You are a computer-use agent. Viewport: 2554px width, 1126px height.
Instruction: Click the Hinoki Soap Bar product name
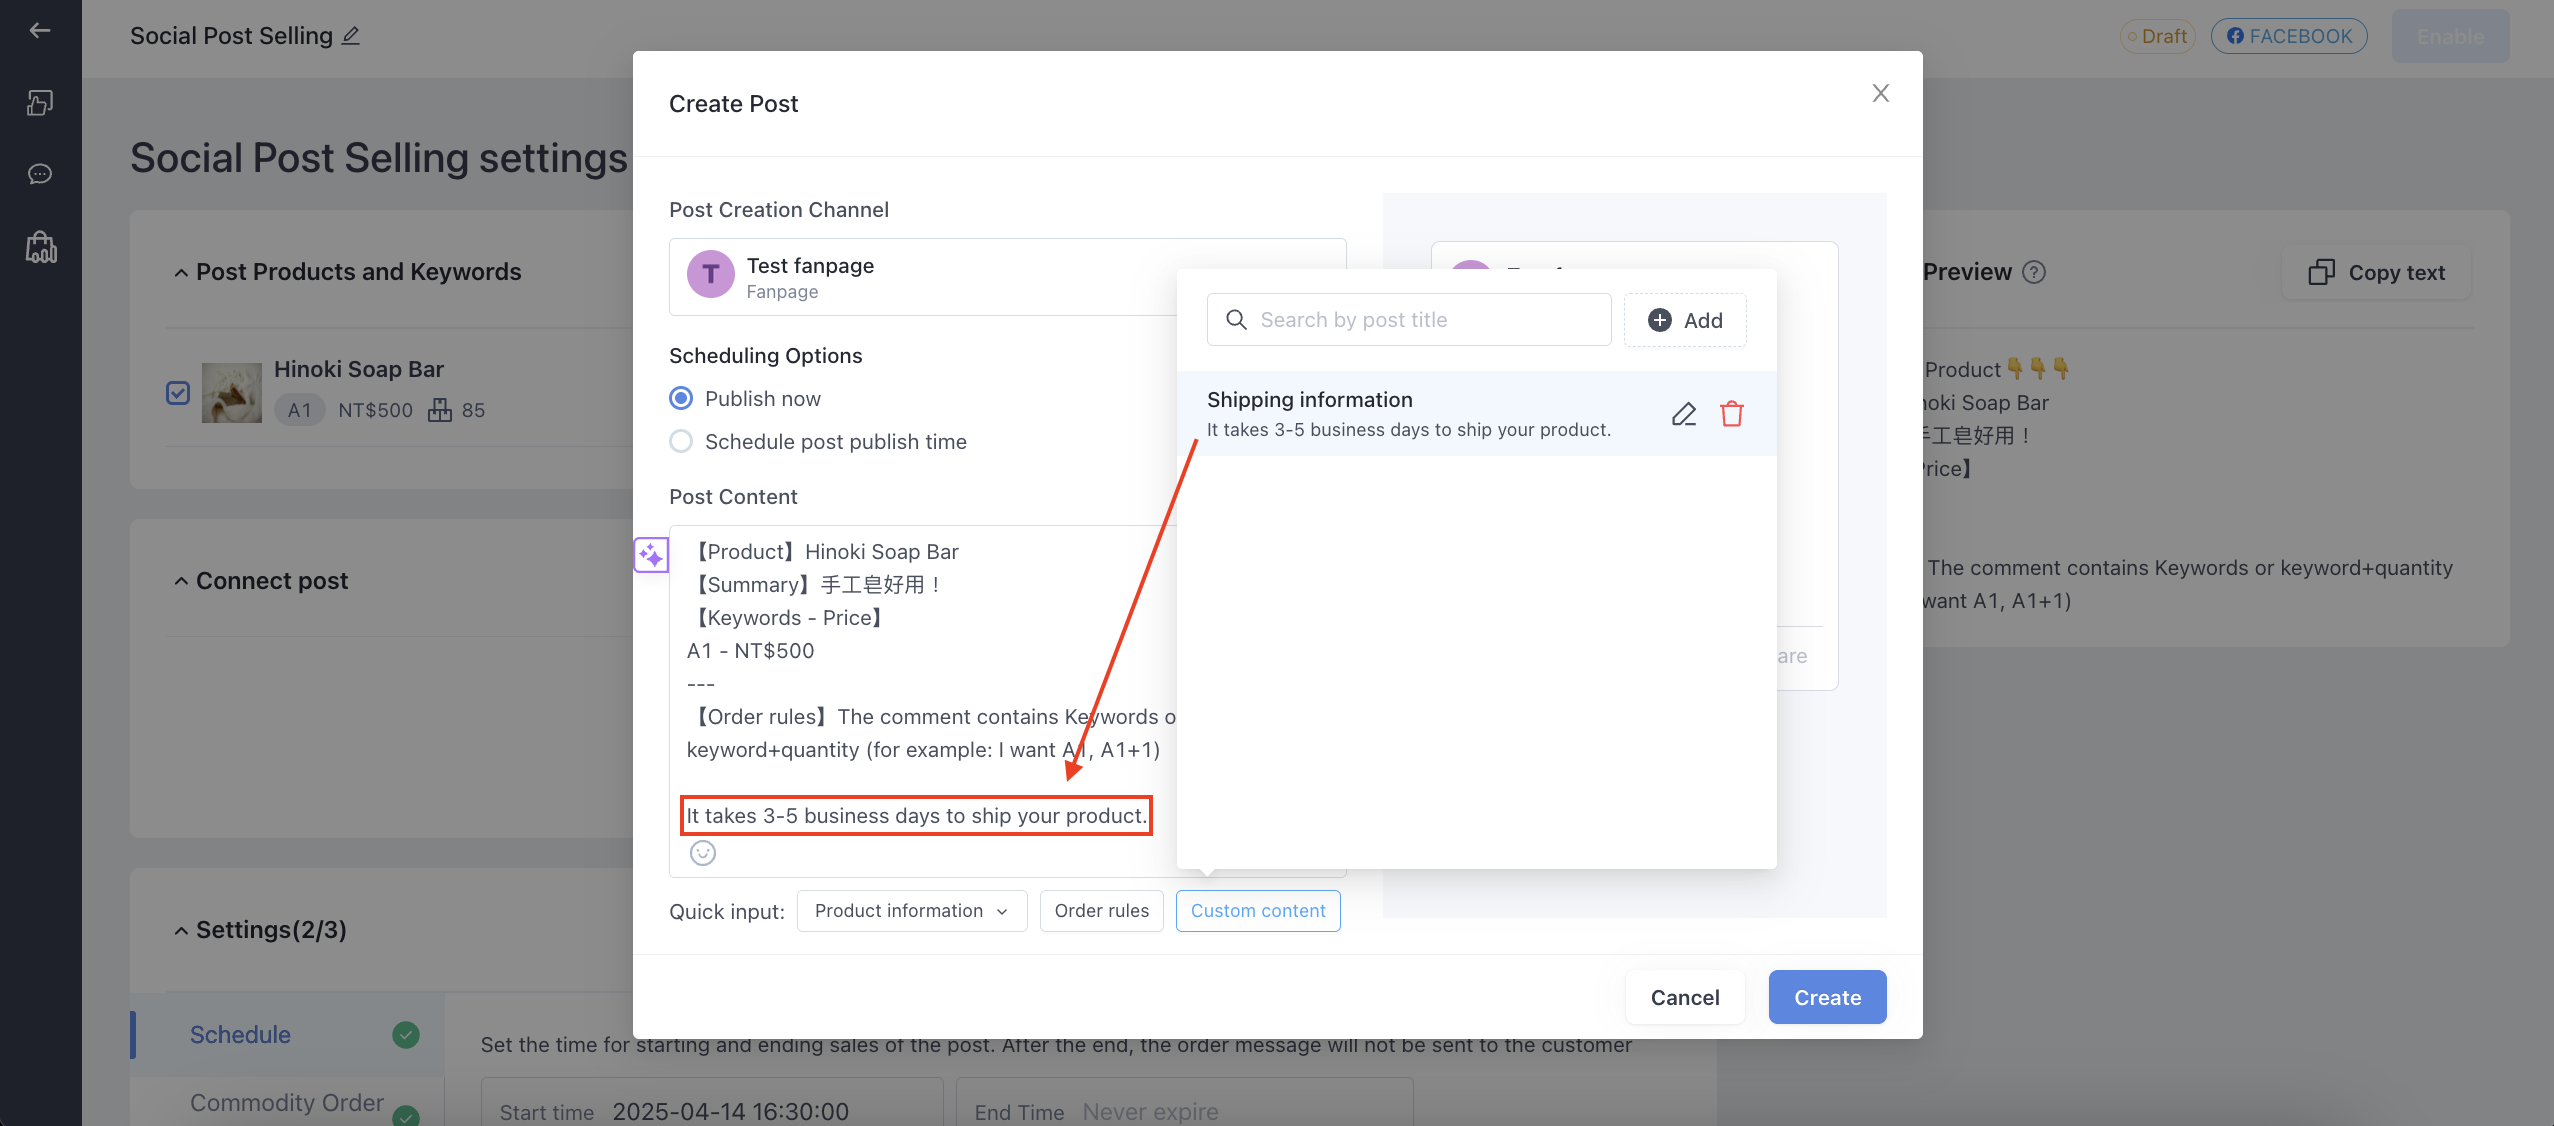359,369
